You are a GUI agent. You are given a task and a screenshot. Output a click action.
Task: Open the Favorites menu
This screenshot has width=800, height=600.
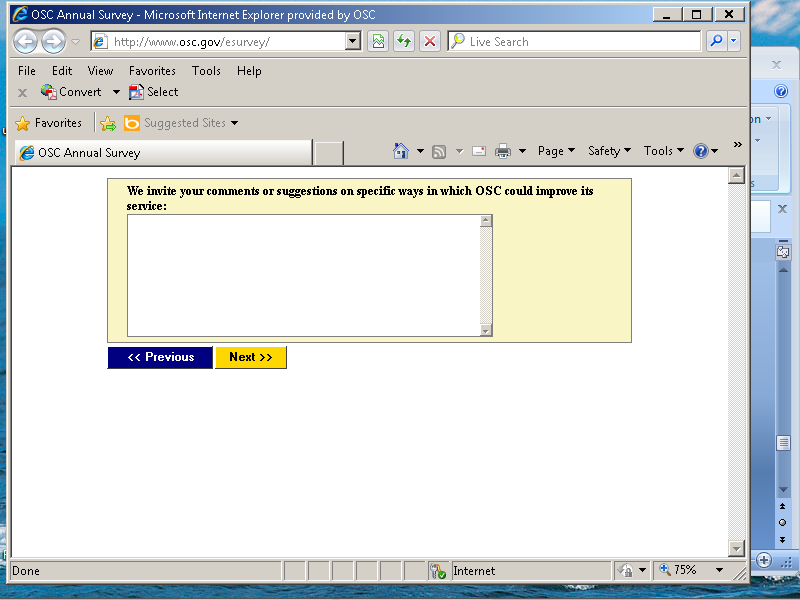point(152,71)
